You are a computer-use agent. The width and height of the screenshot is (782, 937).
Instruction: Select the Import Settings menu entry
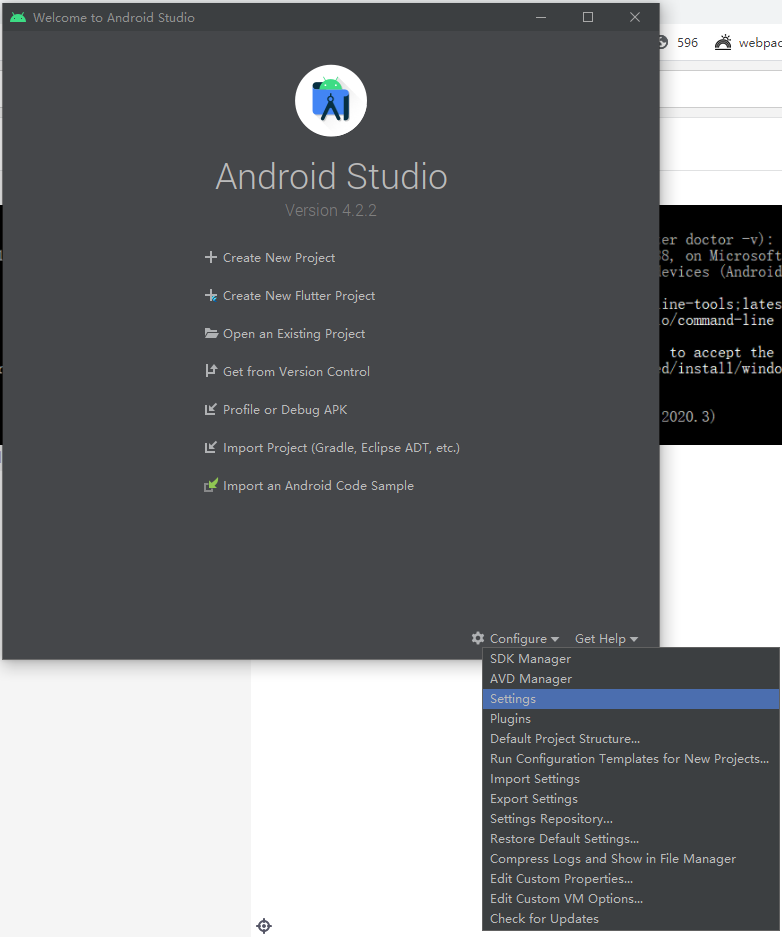(631, 779)
